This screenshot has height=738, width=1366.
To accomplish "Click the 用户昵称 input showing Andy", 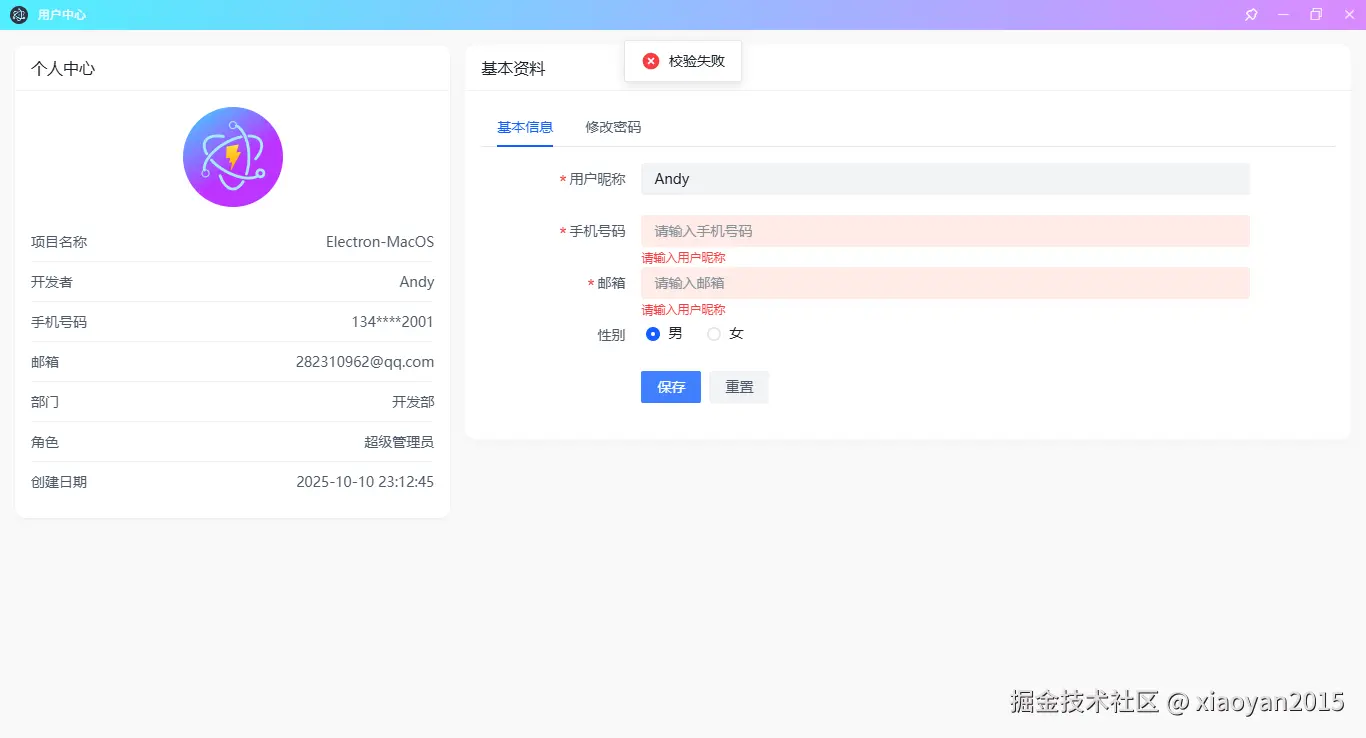I will [945, 179].
